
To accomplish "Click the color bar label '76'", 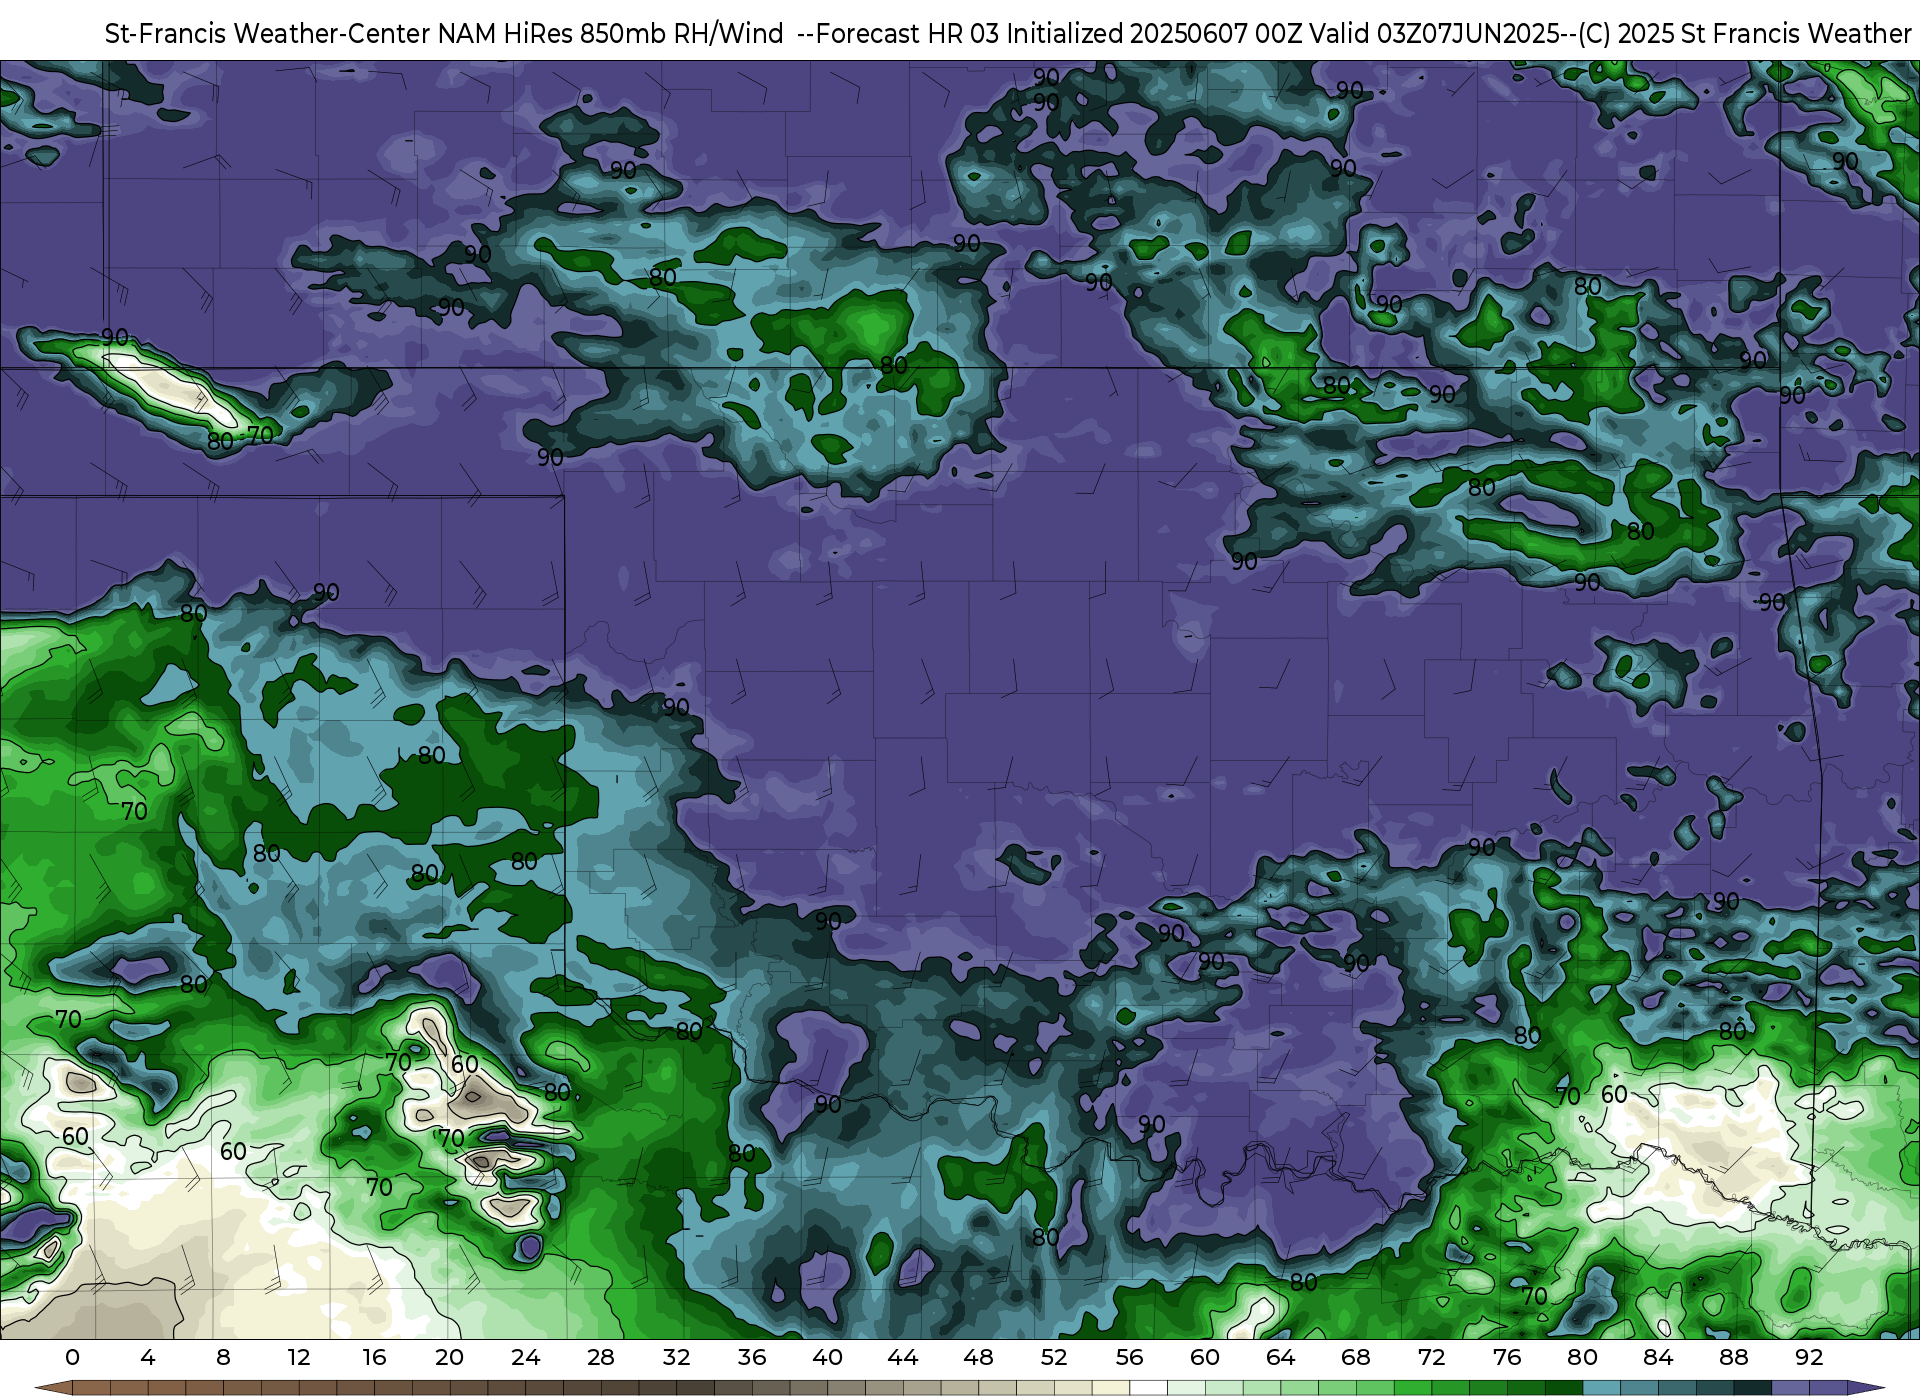I will (x=1507, y=1357).
